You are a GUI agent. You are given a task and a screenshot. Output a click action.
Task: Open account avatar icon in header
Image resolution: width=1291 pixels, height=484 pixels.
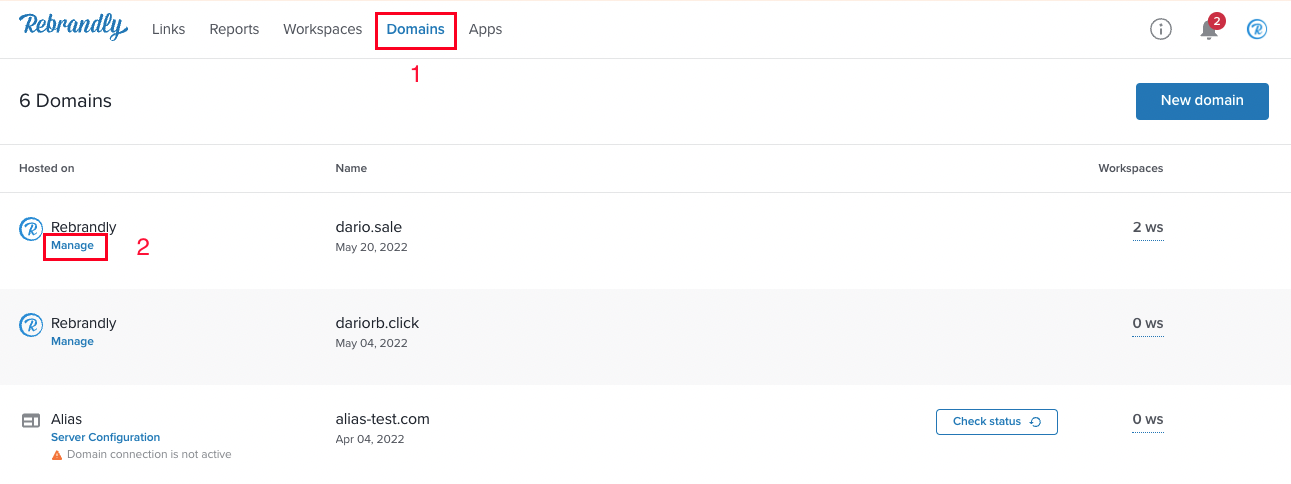tap(1257, 29)
